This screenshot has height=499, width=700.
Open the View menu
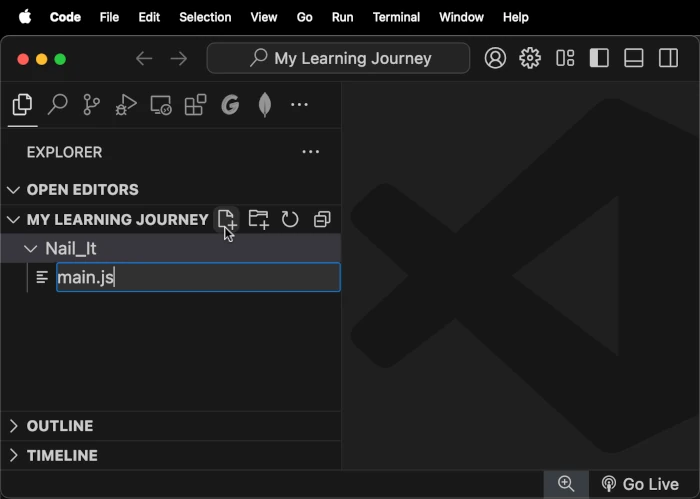point(264,17)
